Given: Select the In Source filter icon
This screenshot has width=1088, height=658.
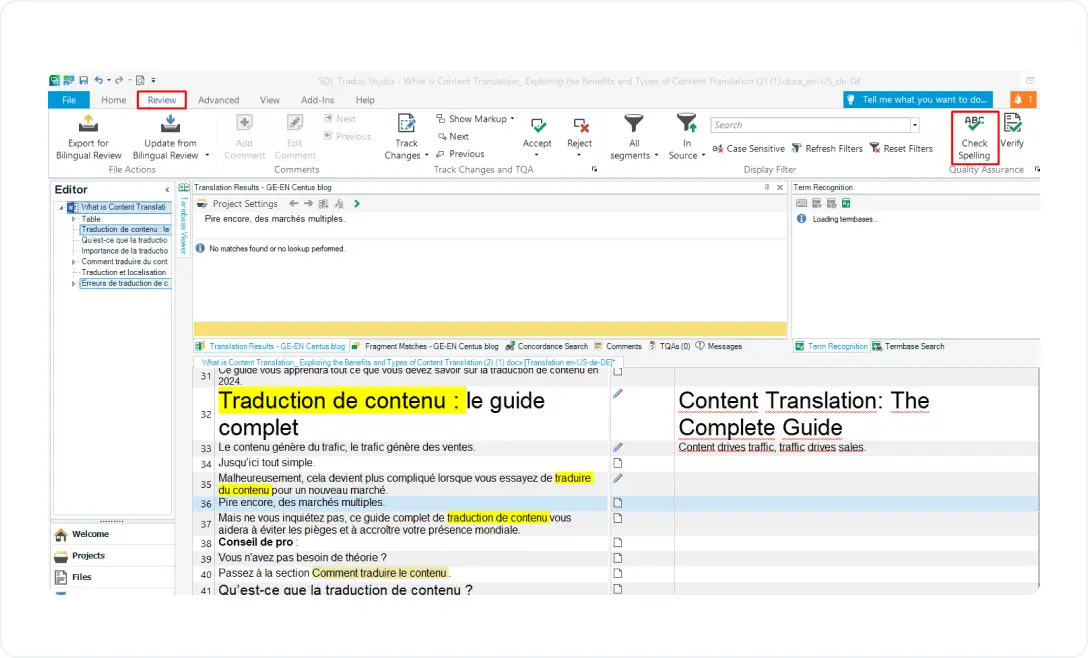Looking at the screenshot, I should click(686, 128).
